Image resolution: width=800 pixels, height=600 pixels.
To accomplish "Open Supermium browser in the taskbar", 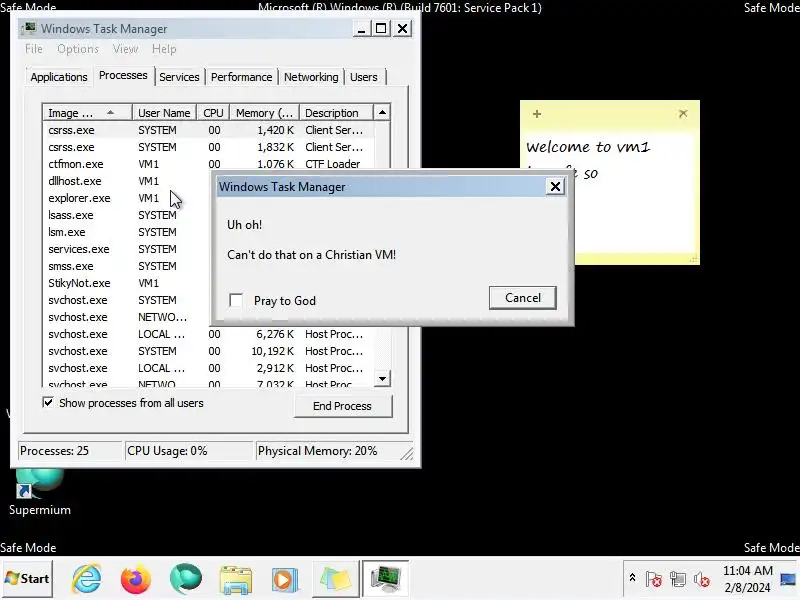I will 185,579.
